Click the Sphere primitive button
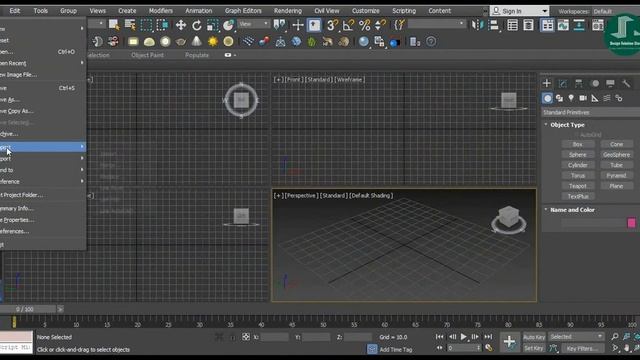The image size is (640, 360). (x=578, y=155)
